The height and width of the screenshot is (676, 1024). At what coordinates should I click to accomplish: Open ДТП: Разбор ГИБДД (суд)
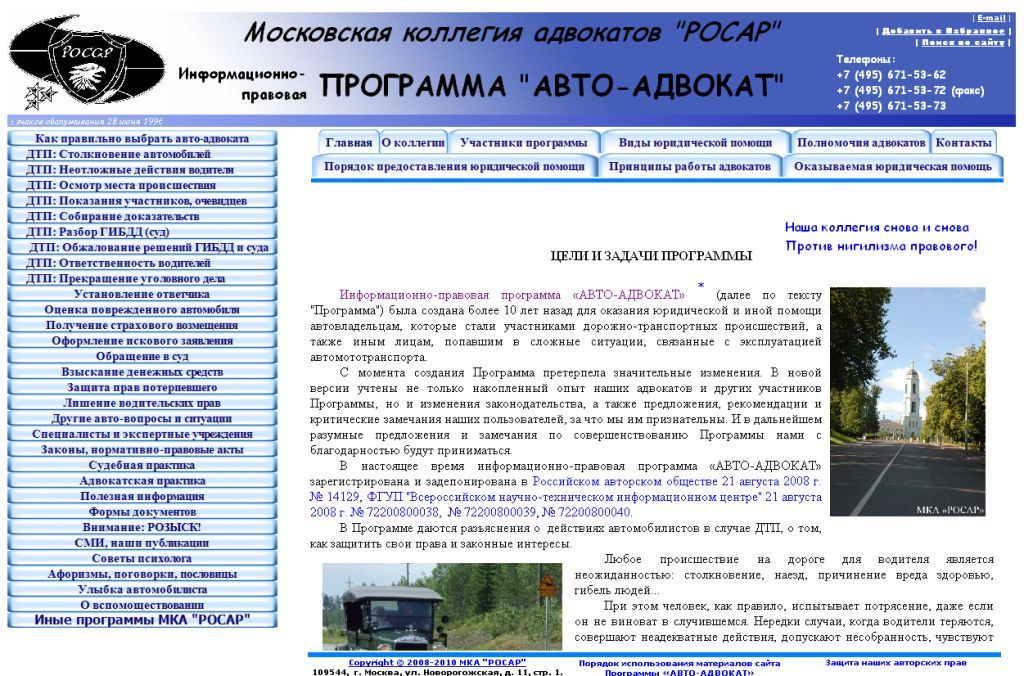(x=142, y=232)
